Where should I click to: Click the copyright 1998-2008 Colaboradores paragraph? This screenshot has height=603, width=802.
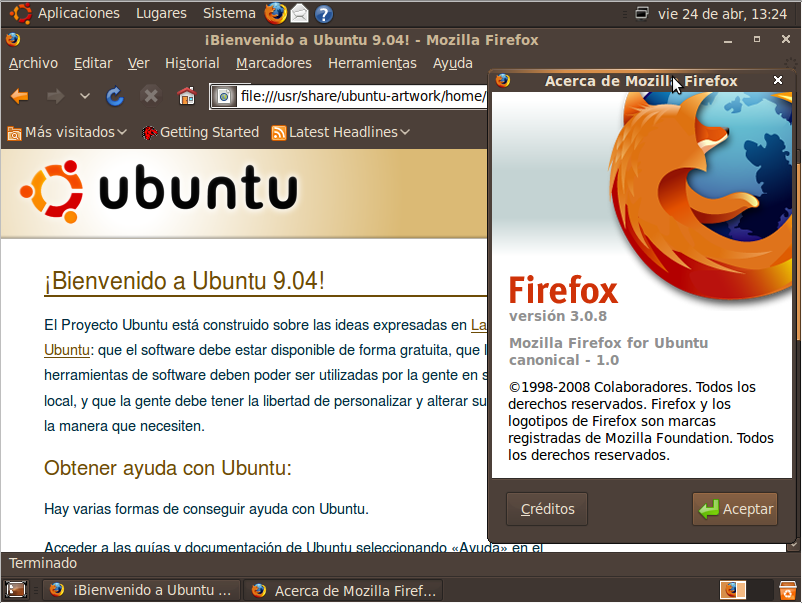click(x=640, y=421)
